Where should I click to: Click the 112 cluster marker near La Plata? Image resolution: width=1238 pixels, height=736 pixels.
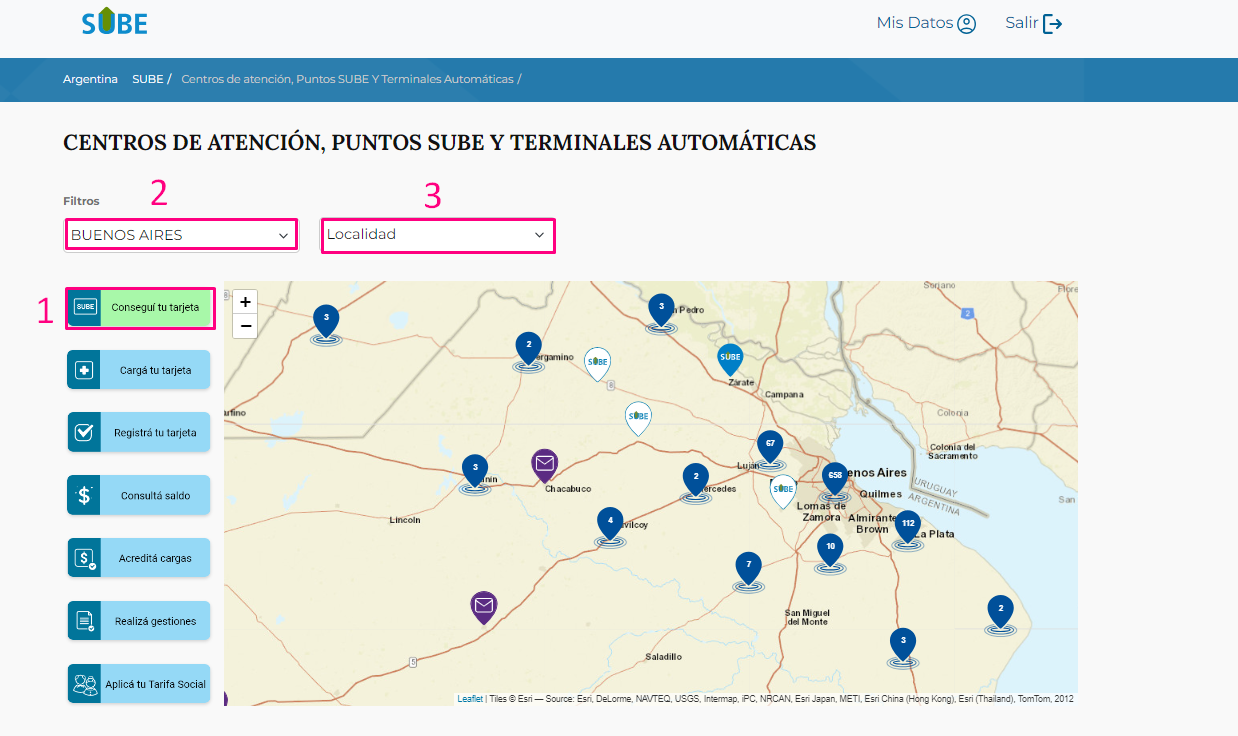pos(907,528)
